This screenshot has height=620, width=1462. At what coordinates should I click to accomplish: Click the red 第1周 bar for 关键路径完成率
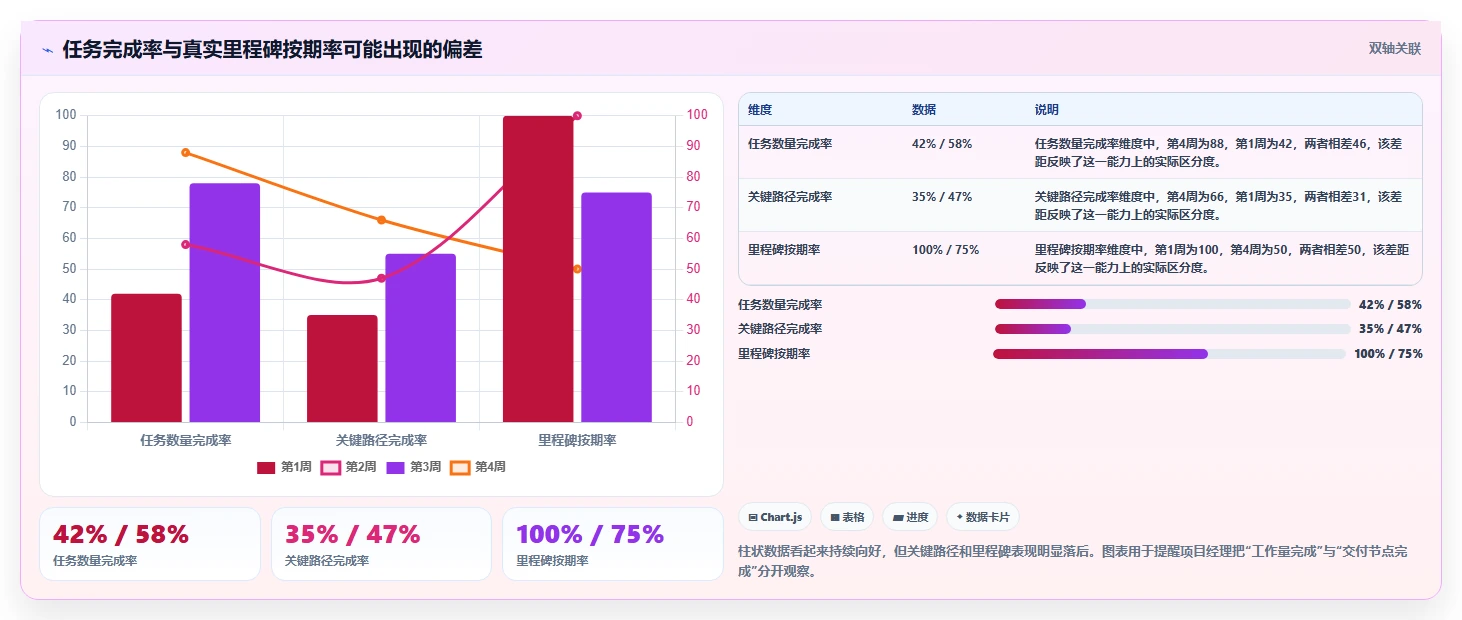click(342, 368)
